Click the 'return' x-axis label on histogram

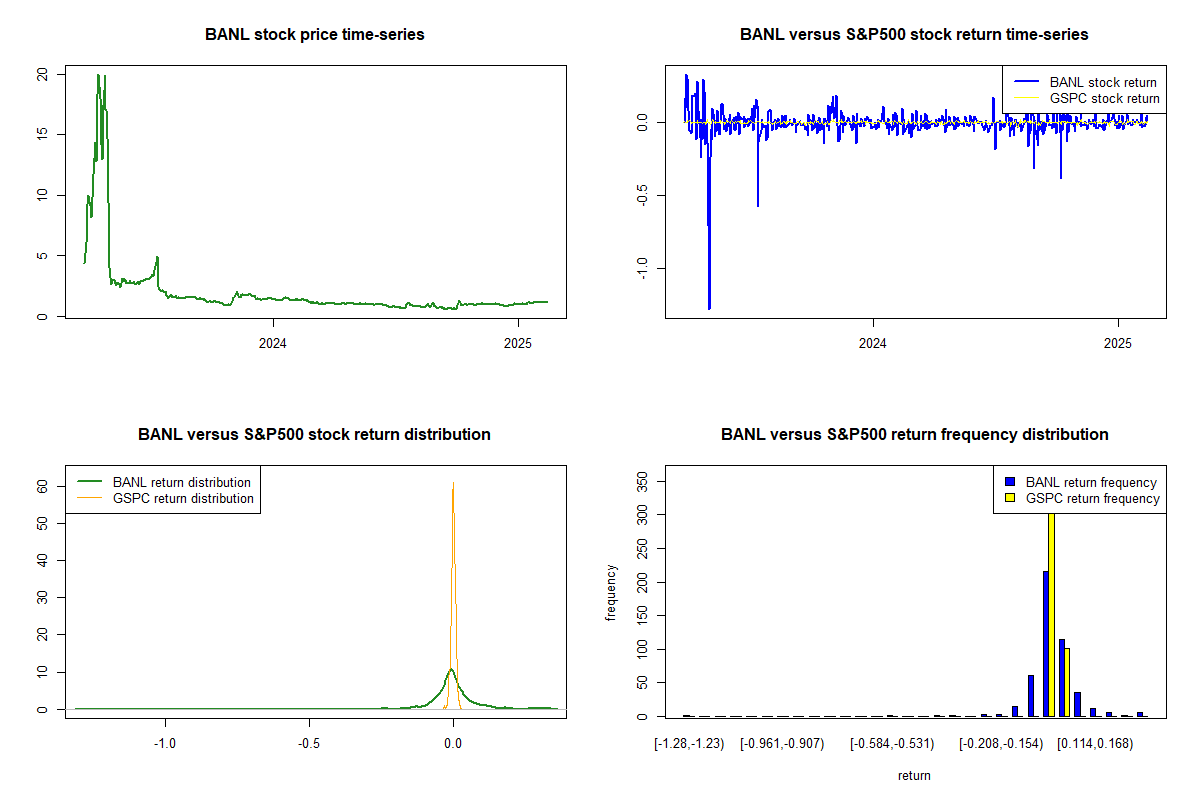(x=914, y=775)
